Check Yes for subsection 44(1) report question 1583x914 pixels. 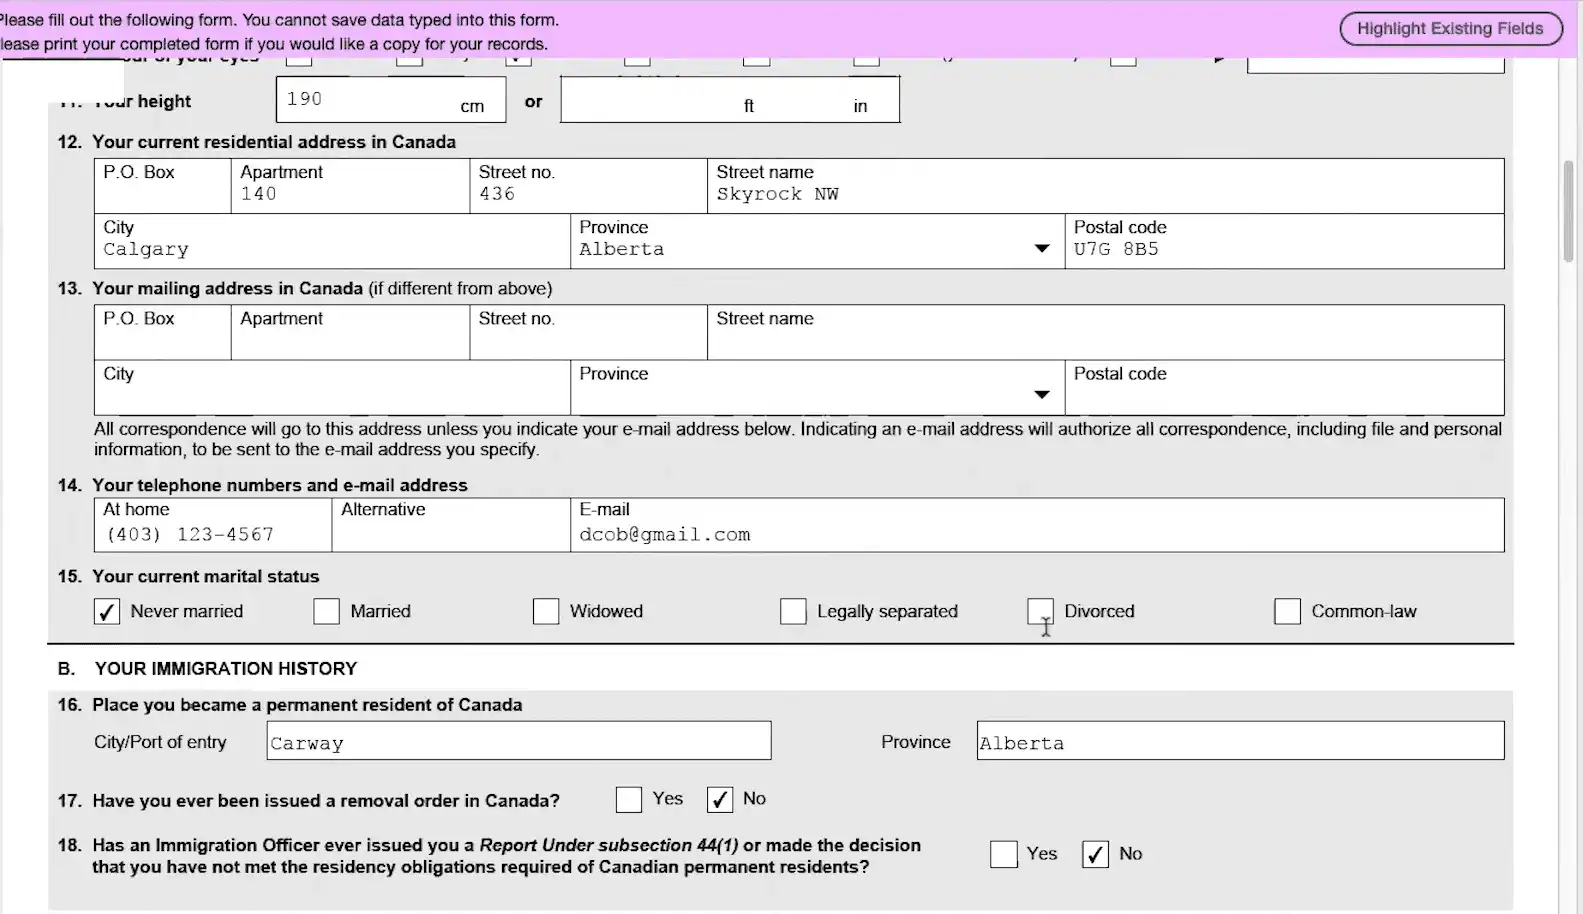pos(1003,855)
